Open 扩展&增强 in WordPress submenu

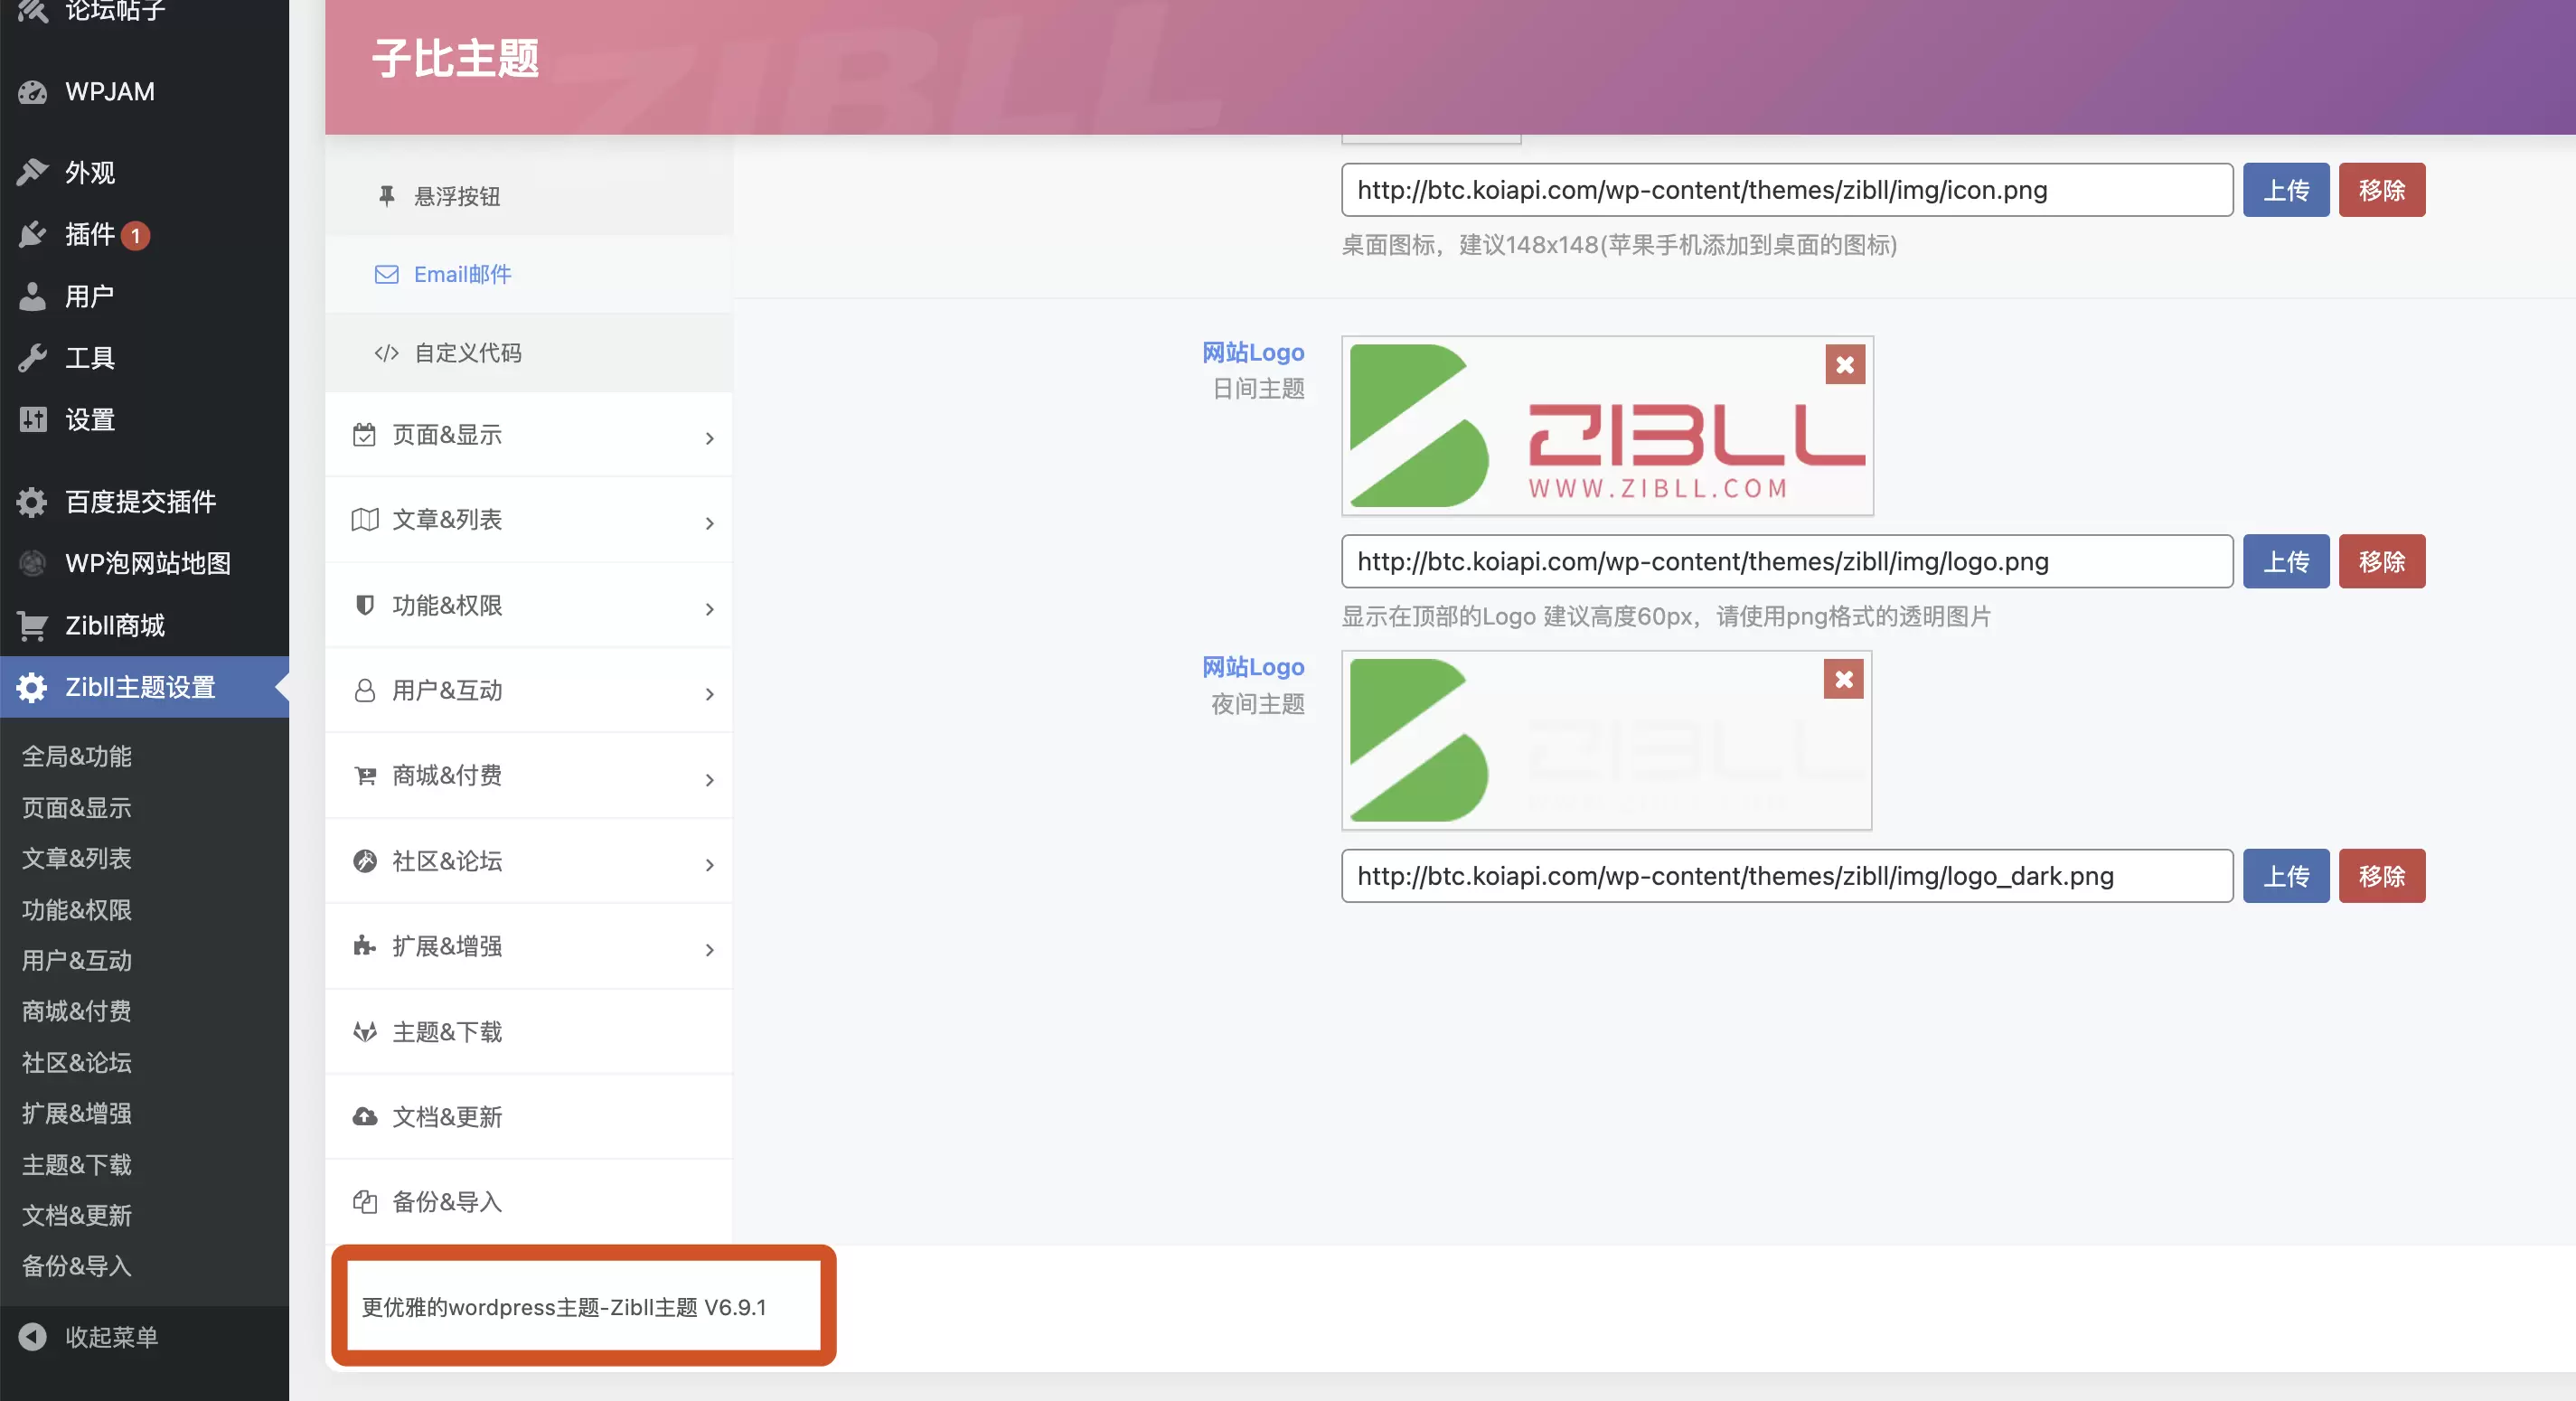tap(77, 1114)
